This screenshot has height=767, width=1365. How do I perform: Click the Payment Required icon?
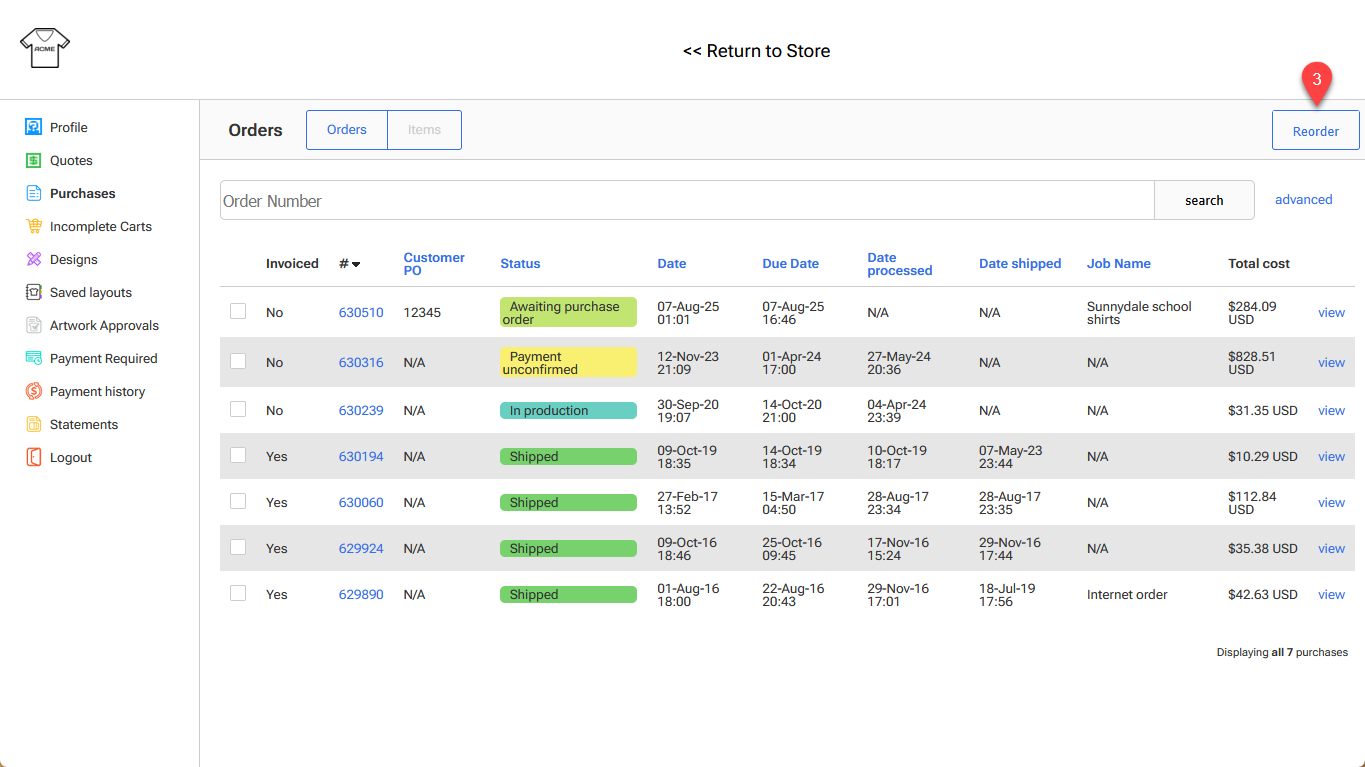point(33,358)
